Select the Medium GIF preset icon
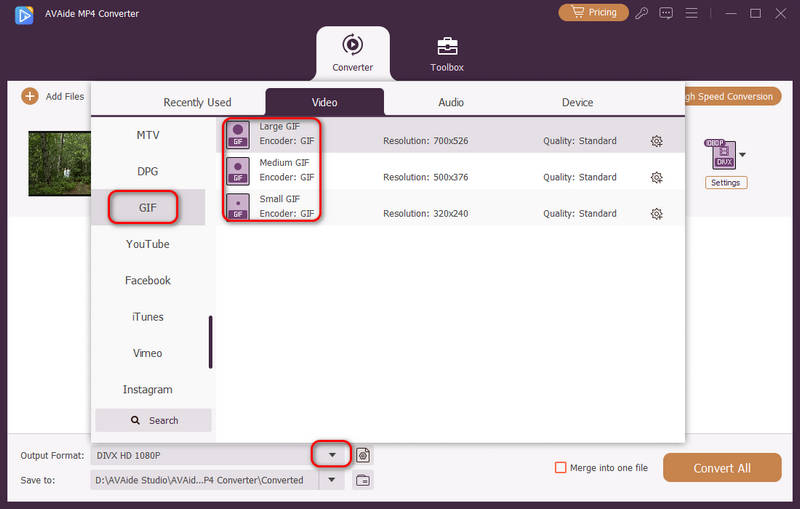Screen dimensions: 800x509 tap(238, 171)
